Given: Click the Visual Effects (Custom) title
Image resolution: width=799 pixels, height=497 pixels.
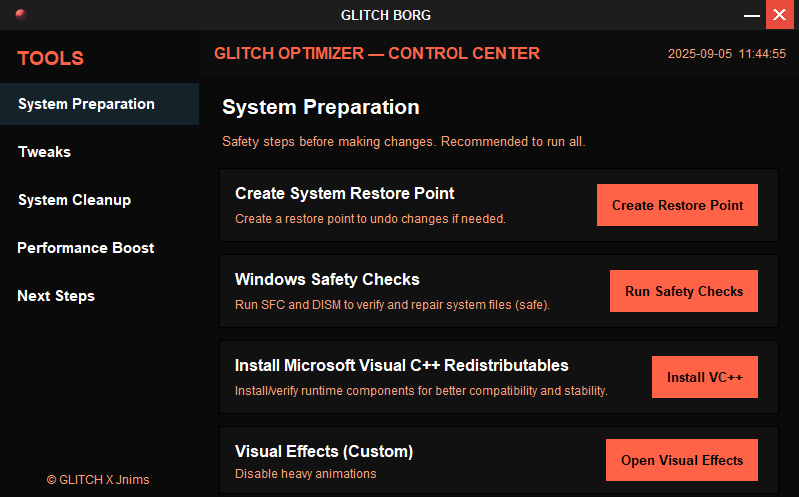Looking at the screenshot, I should 324,452.
